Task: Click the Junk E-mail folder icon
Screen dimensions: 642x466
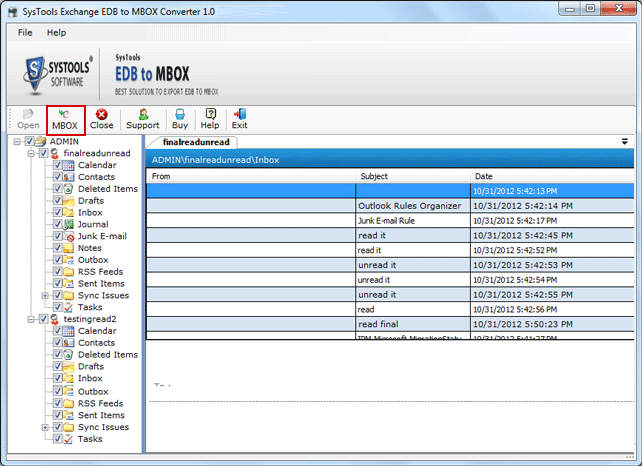Action: (68, 236)
